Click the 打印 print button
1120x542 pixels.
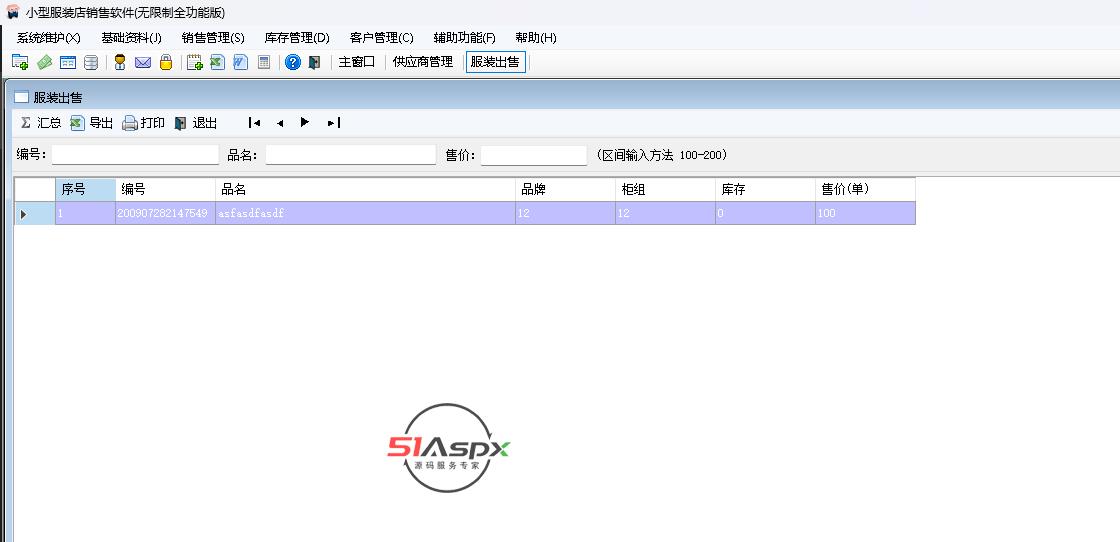144,123
